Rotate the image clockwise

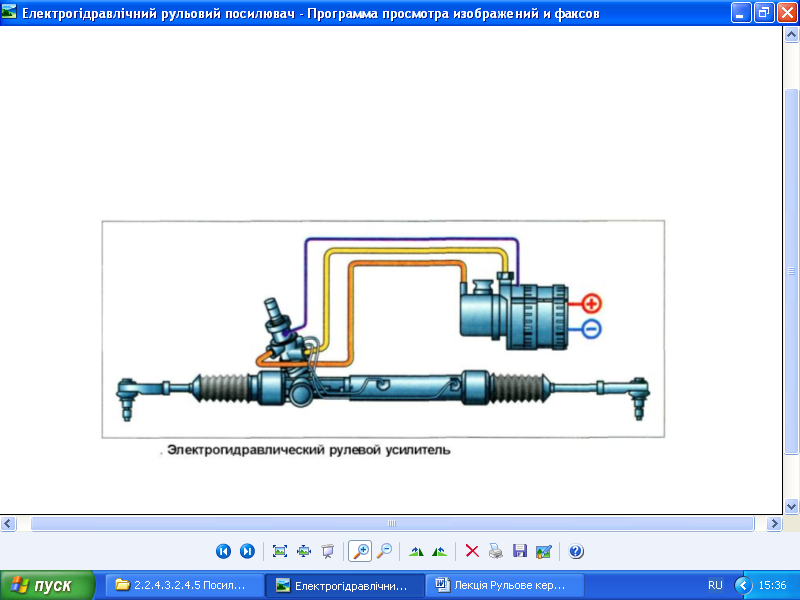[x=416, y=551]
